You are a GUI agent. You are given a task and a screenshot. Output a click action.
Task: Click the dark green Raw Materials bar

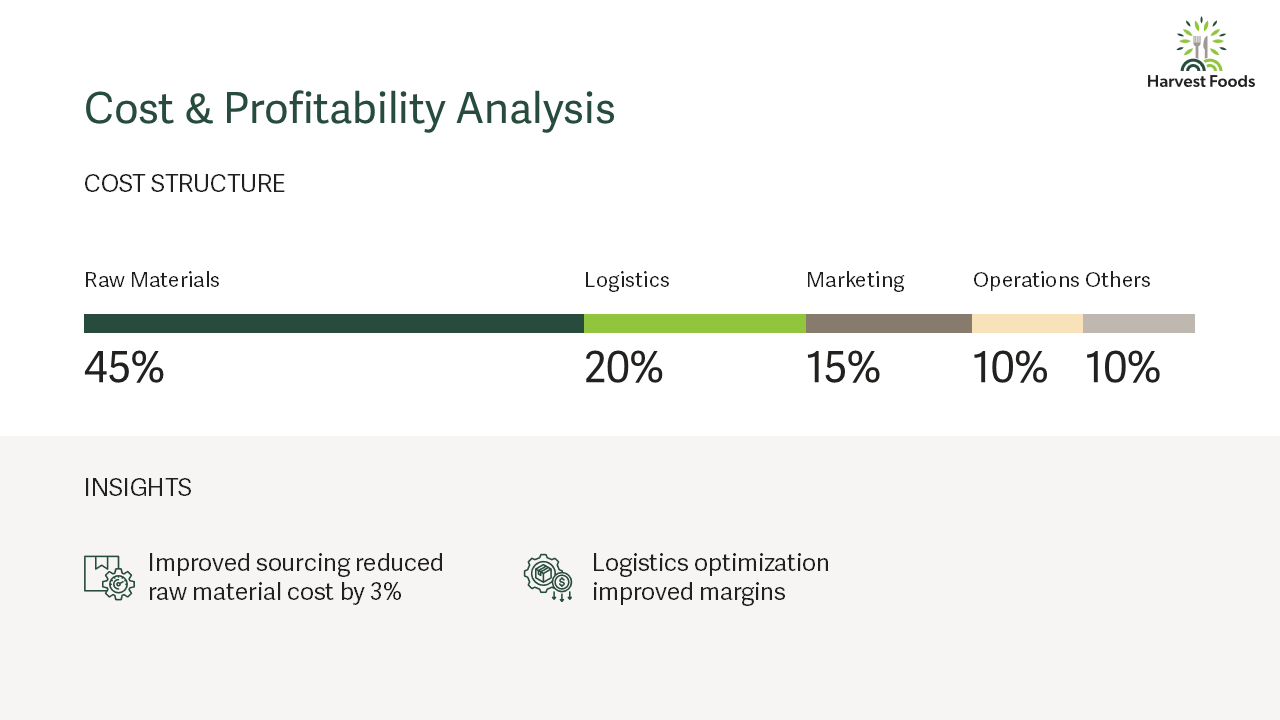pos(334,323)
